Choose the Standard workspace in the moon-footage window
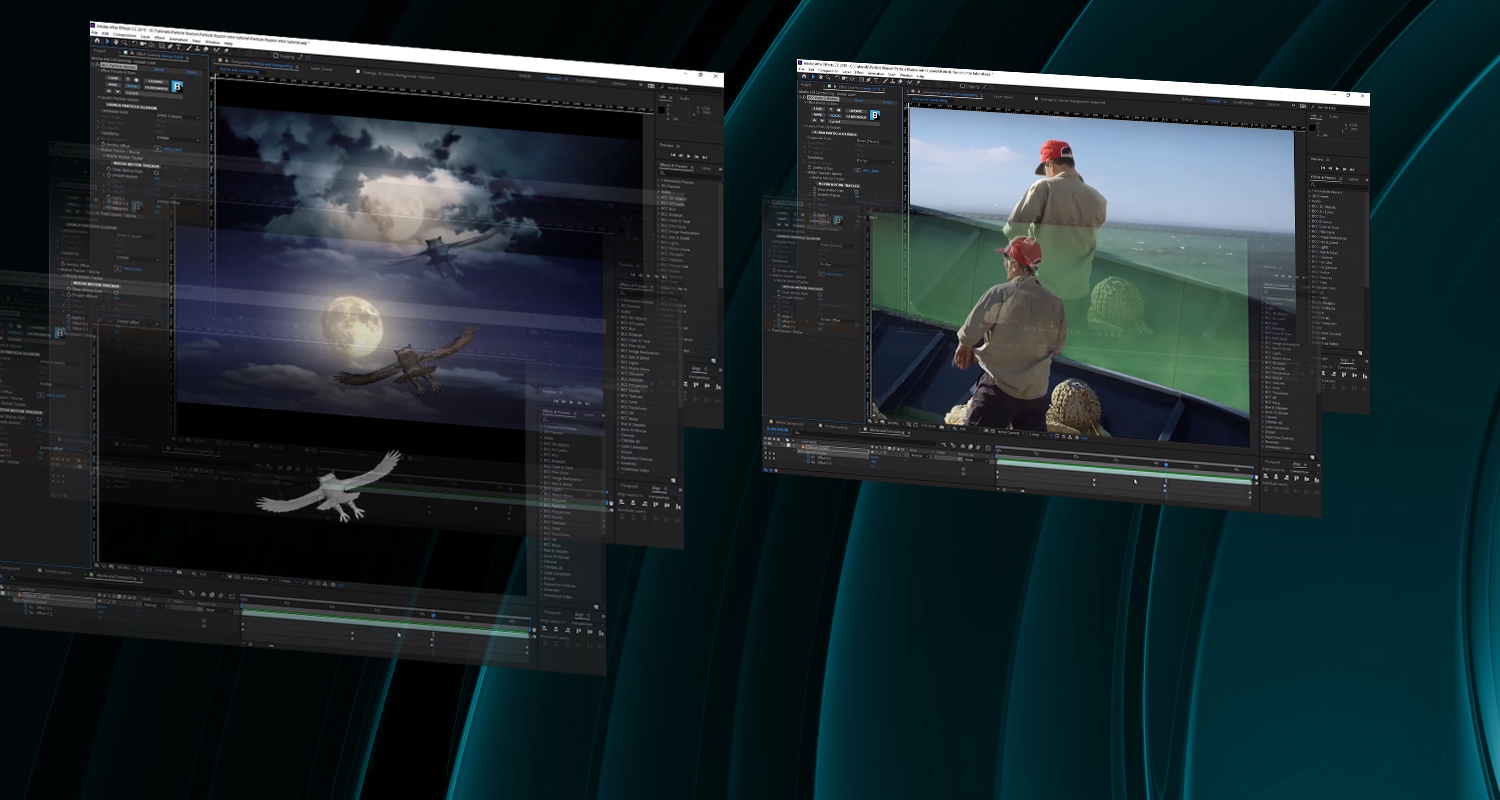Image resolution: width=1500 pixels, height=800 pixels. click(x=553, y=78)
